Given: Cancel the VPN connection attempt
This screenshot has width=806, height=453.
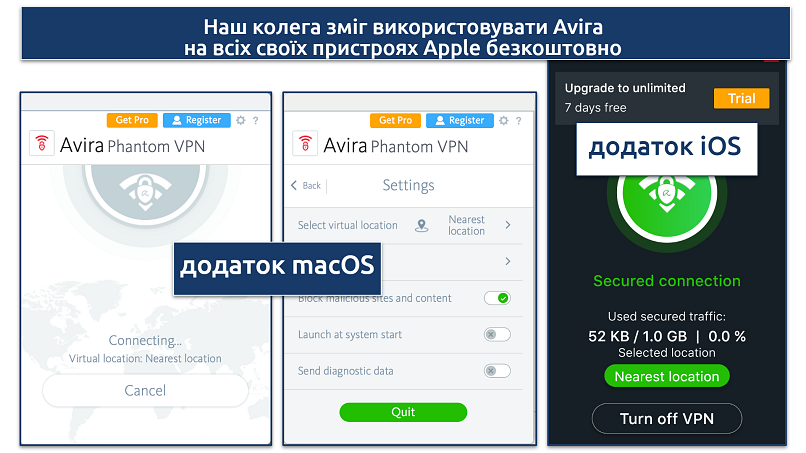Looking at the screenshot, I should 145,390.
